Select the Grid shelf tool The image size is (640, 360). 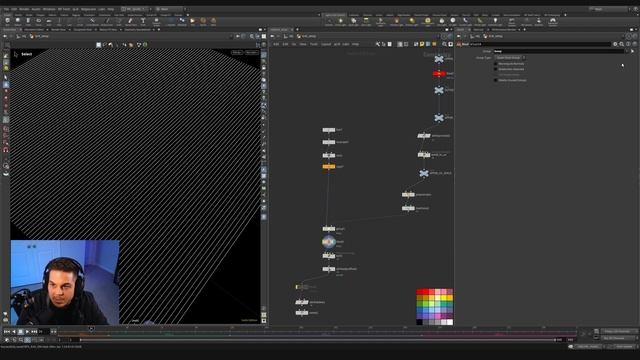[49, 21]
